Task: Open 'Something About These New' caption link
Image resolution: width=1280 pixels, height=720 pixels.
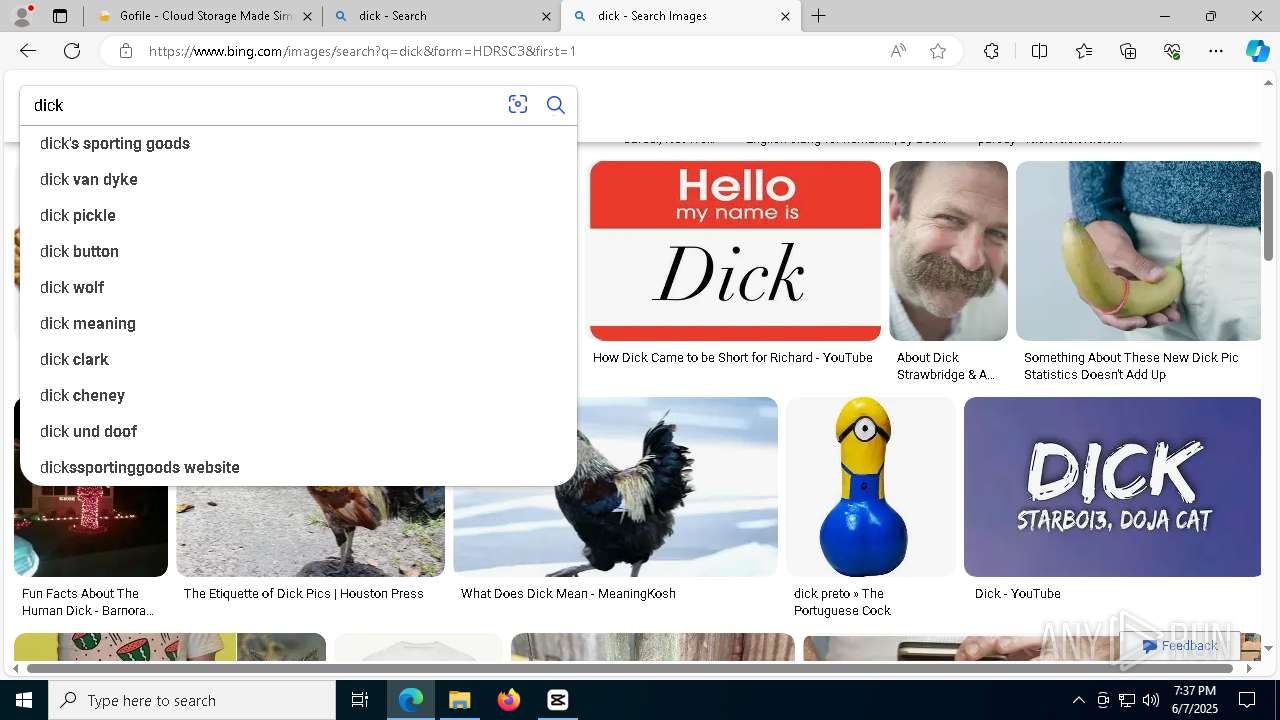Action: [x=1131, y=366]
